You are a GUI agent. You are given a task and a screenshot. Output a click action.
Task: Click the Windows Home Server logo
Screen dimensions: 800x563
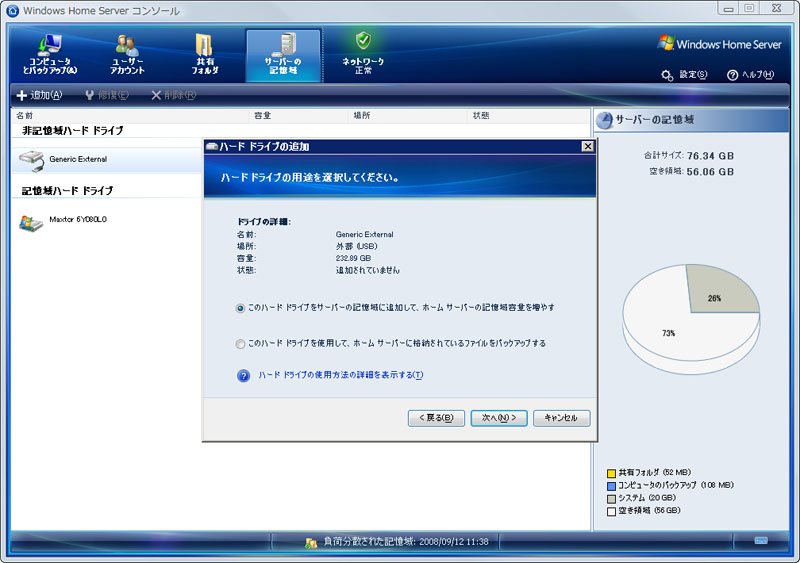coord(719,44)
